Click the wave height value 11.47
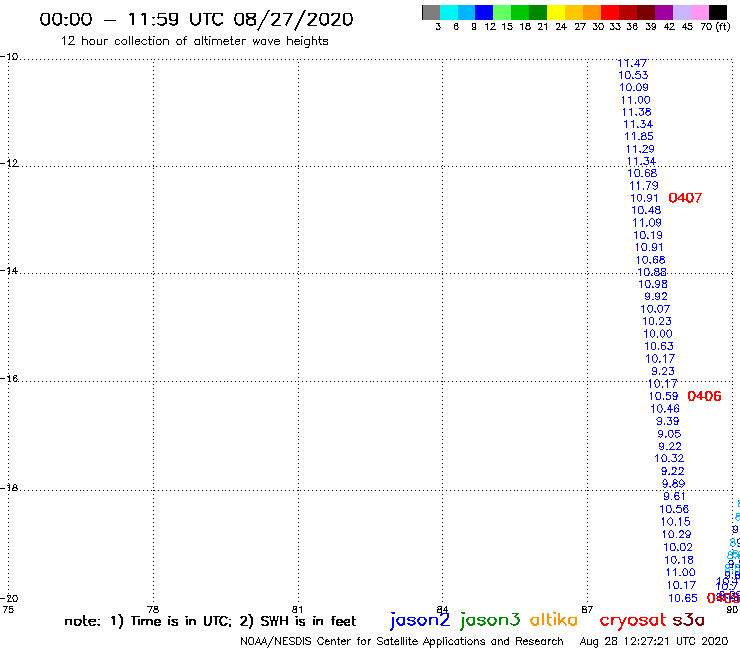Image resolution: width=740 pixels, height=650 pixels. [x=632, y=63]
